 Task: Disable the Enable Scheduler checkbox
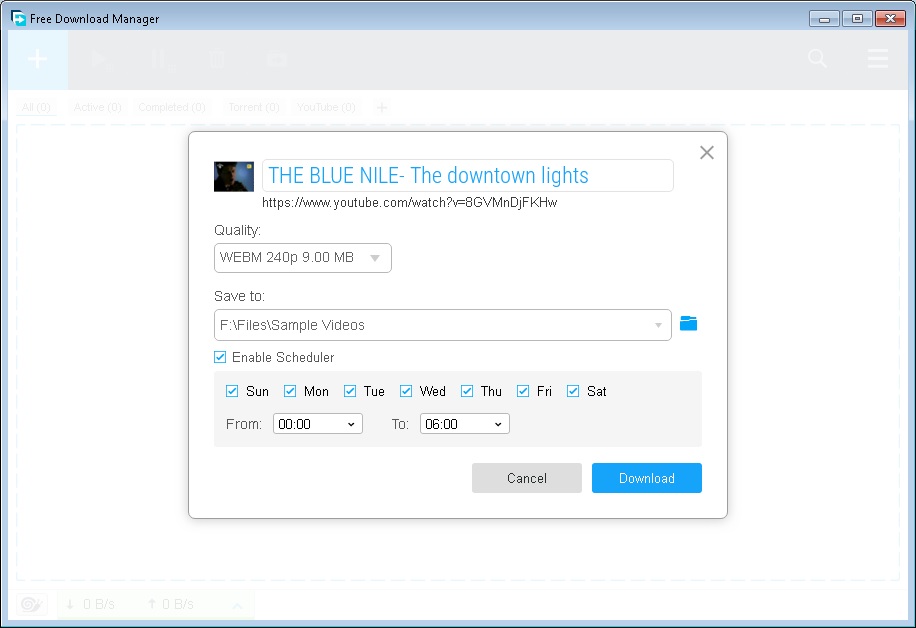219,357
